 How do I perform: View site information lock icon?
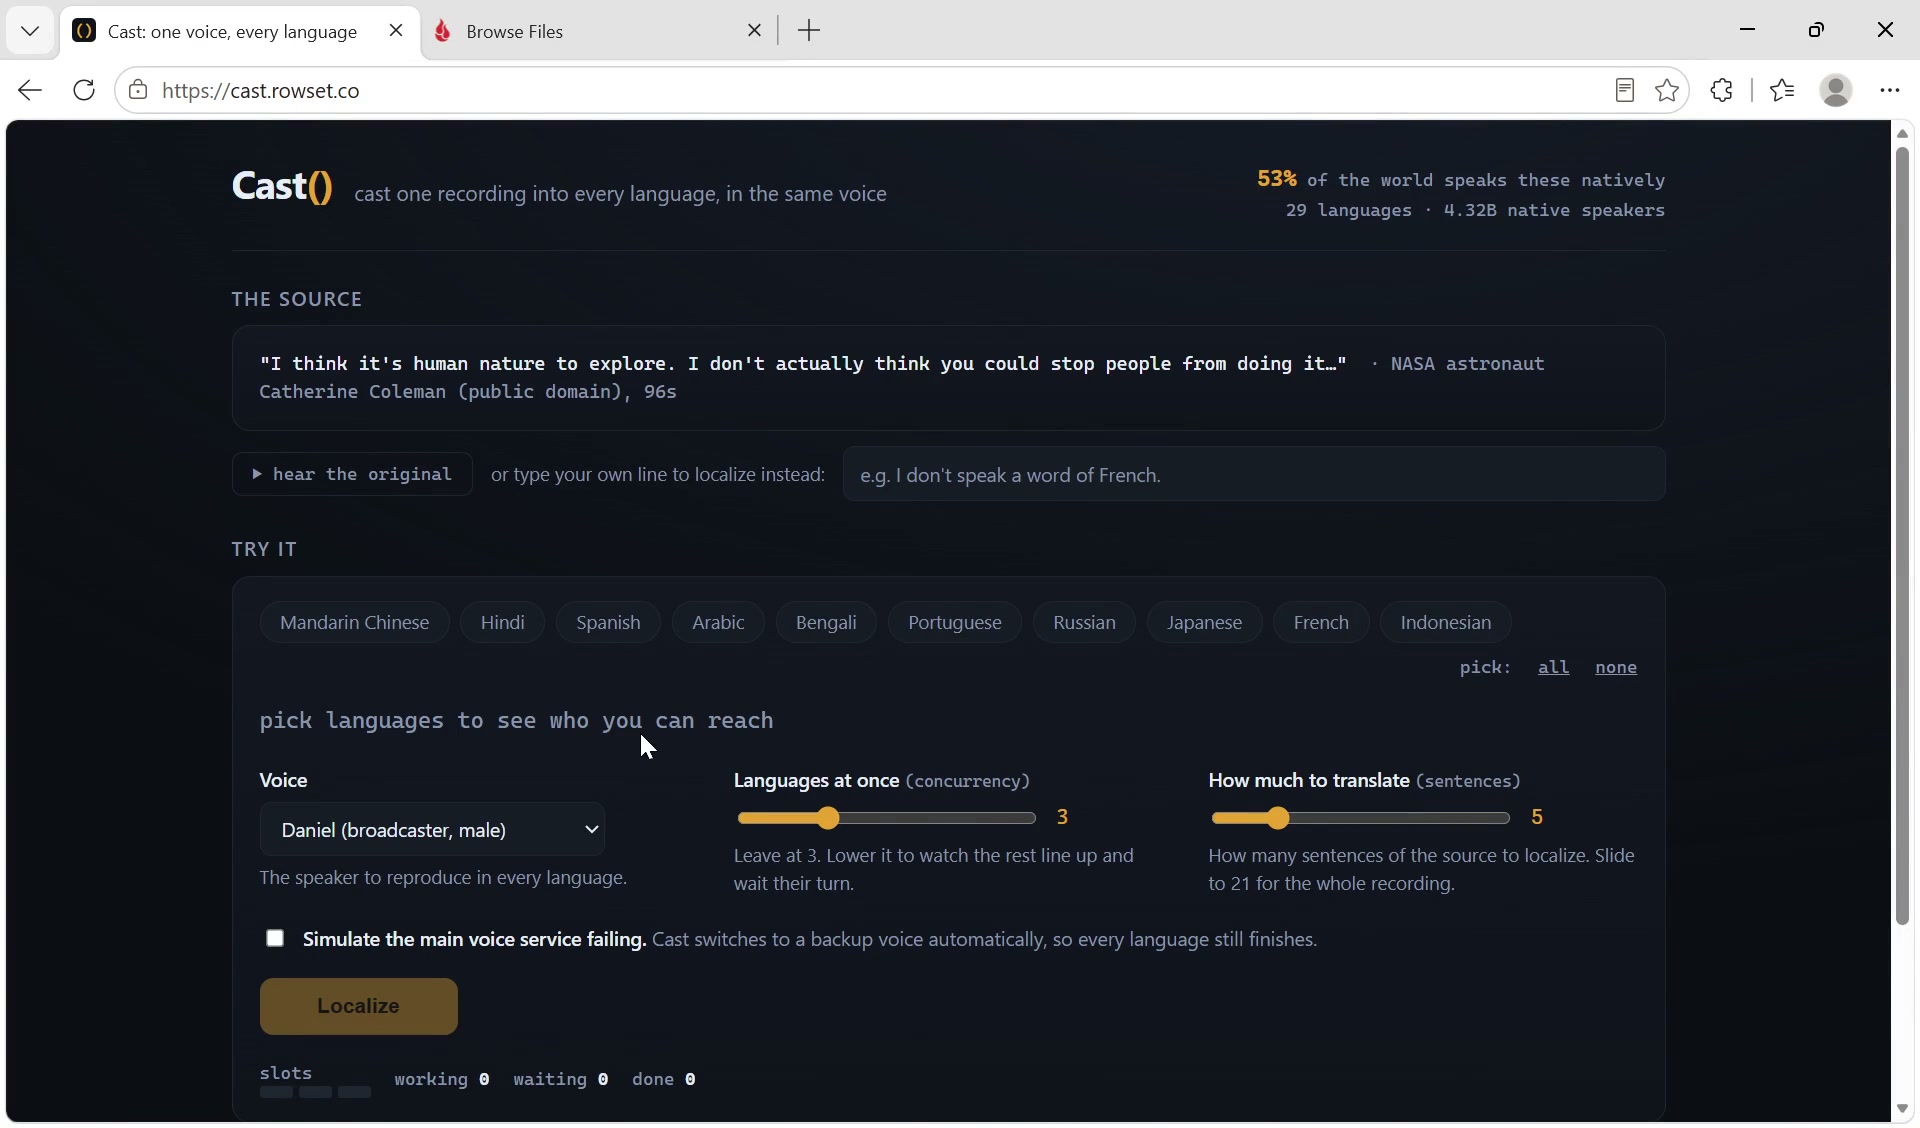[138, 91]
